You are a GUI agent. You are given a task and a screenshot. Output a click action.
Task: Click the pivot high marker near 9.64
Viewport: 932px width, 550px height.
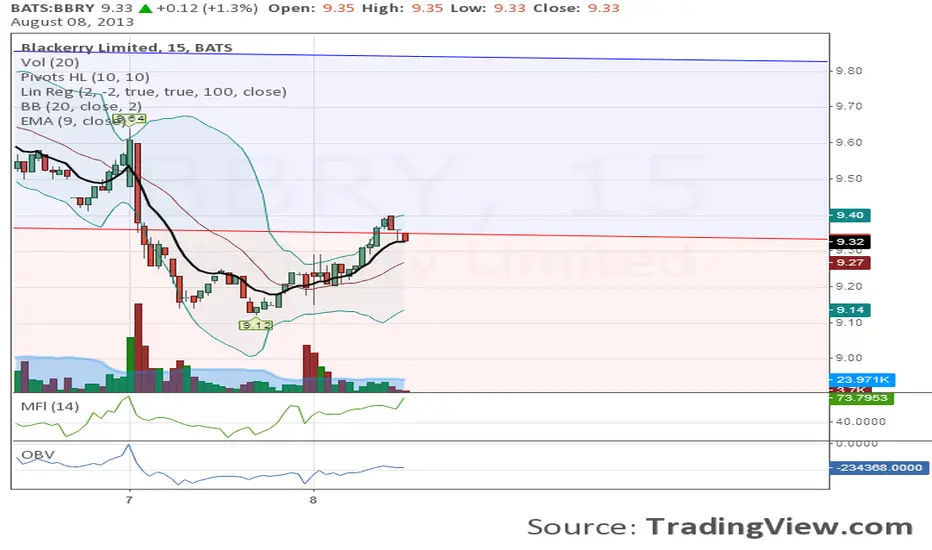coord(130,119)
